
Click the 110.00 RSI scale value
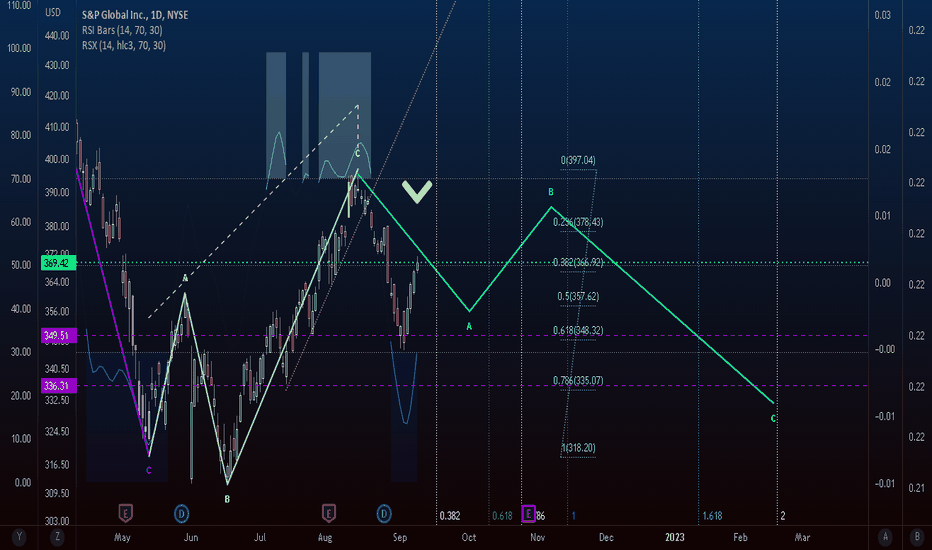coord(19,5)
